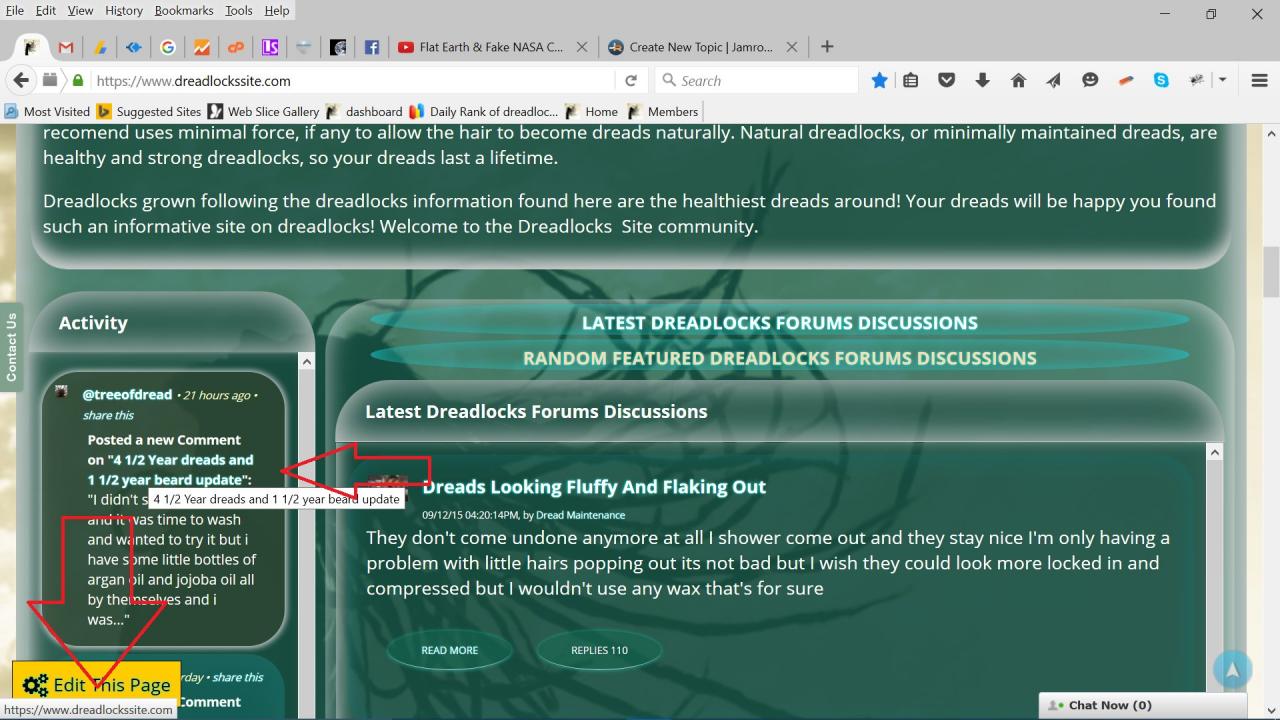Go to the browser home page
Screen dimensions: 1280x720
pyautogui.click(x=1018, y=81)
